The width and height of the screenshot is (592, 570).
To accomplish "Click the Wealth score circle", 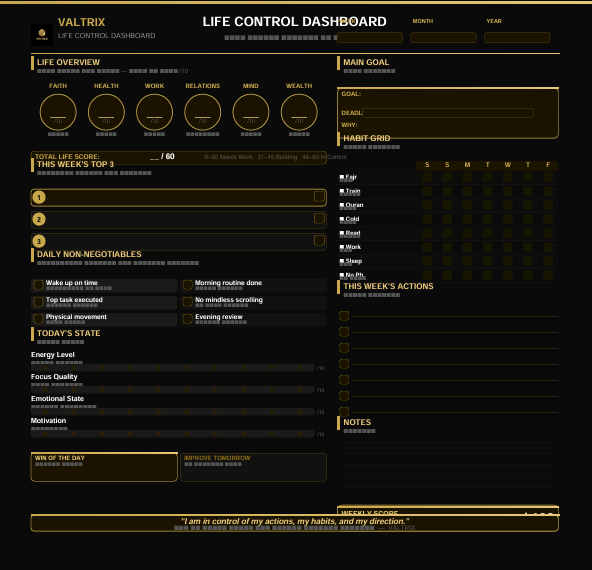I will pyautogui.click(x=299, y=112).
